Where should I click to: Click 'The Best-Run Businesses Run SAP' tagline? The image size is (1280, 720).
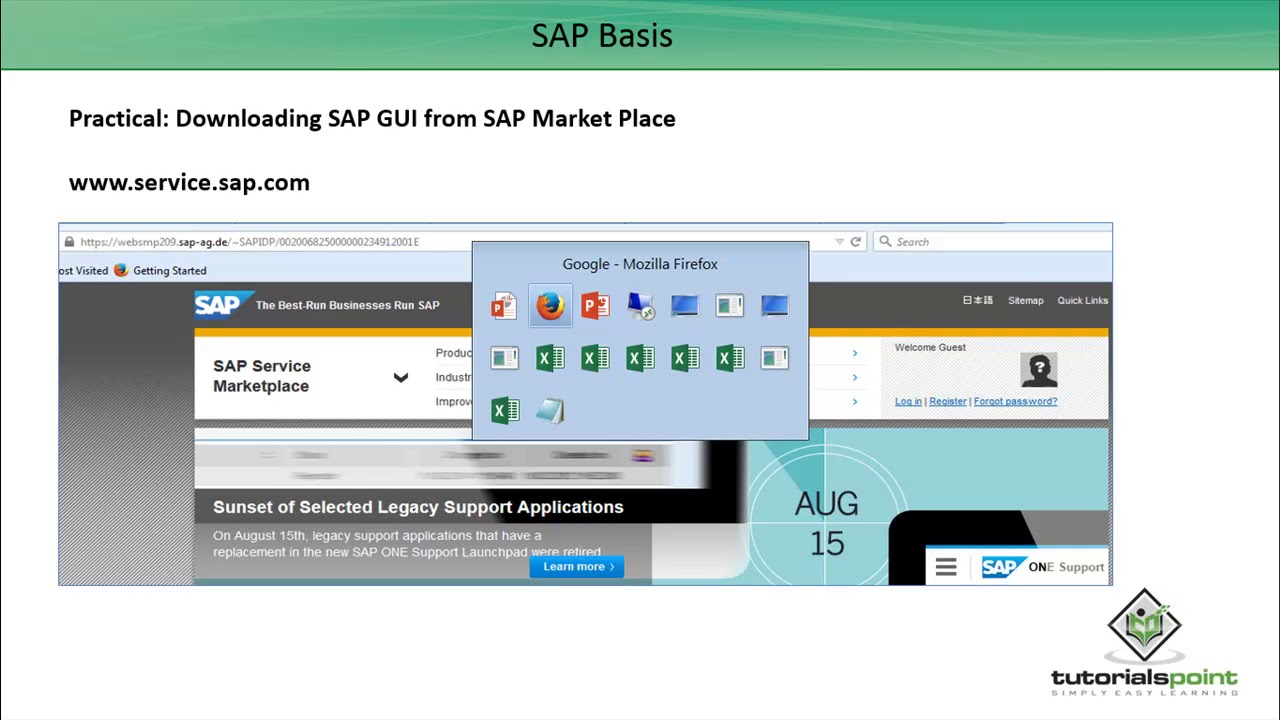[x=347, y=305]
